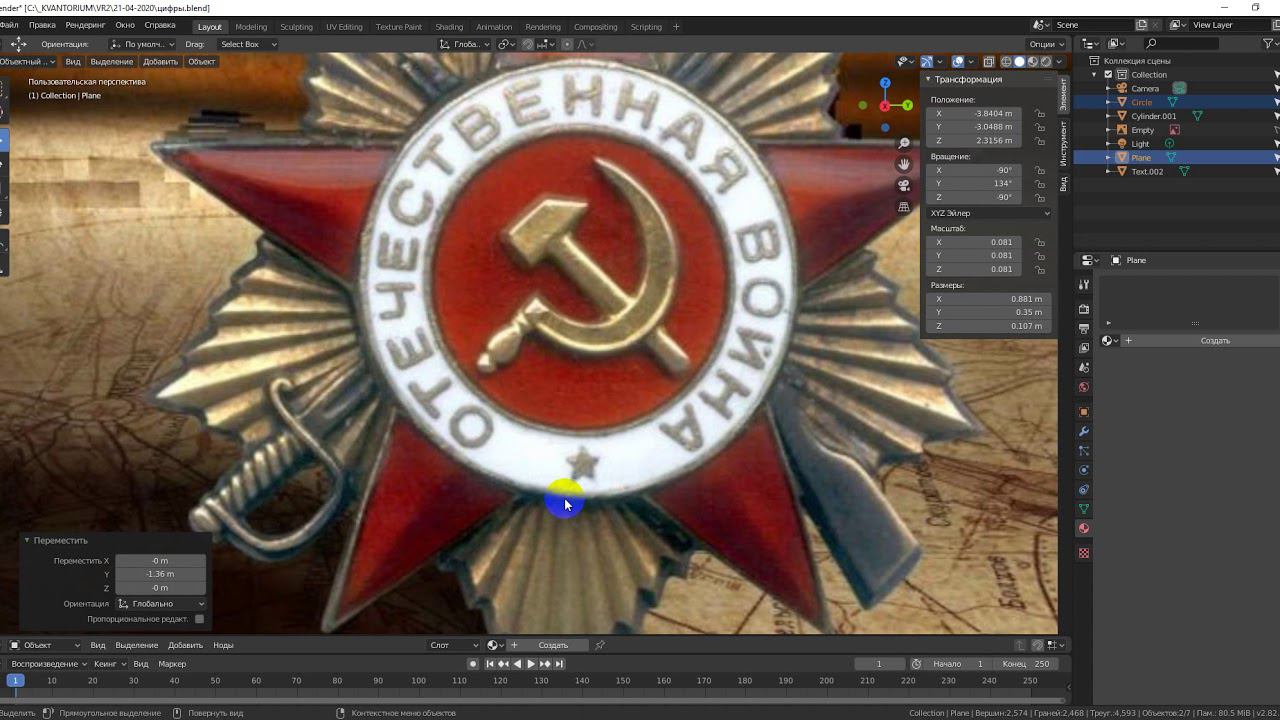Switch to the Shading workspace tab
The width and height of the screenshot is (1280, 720).
(449, 27)
